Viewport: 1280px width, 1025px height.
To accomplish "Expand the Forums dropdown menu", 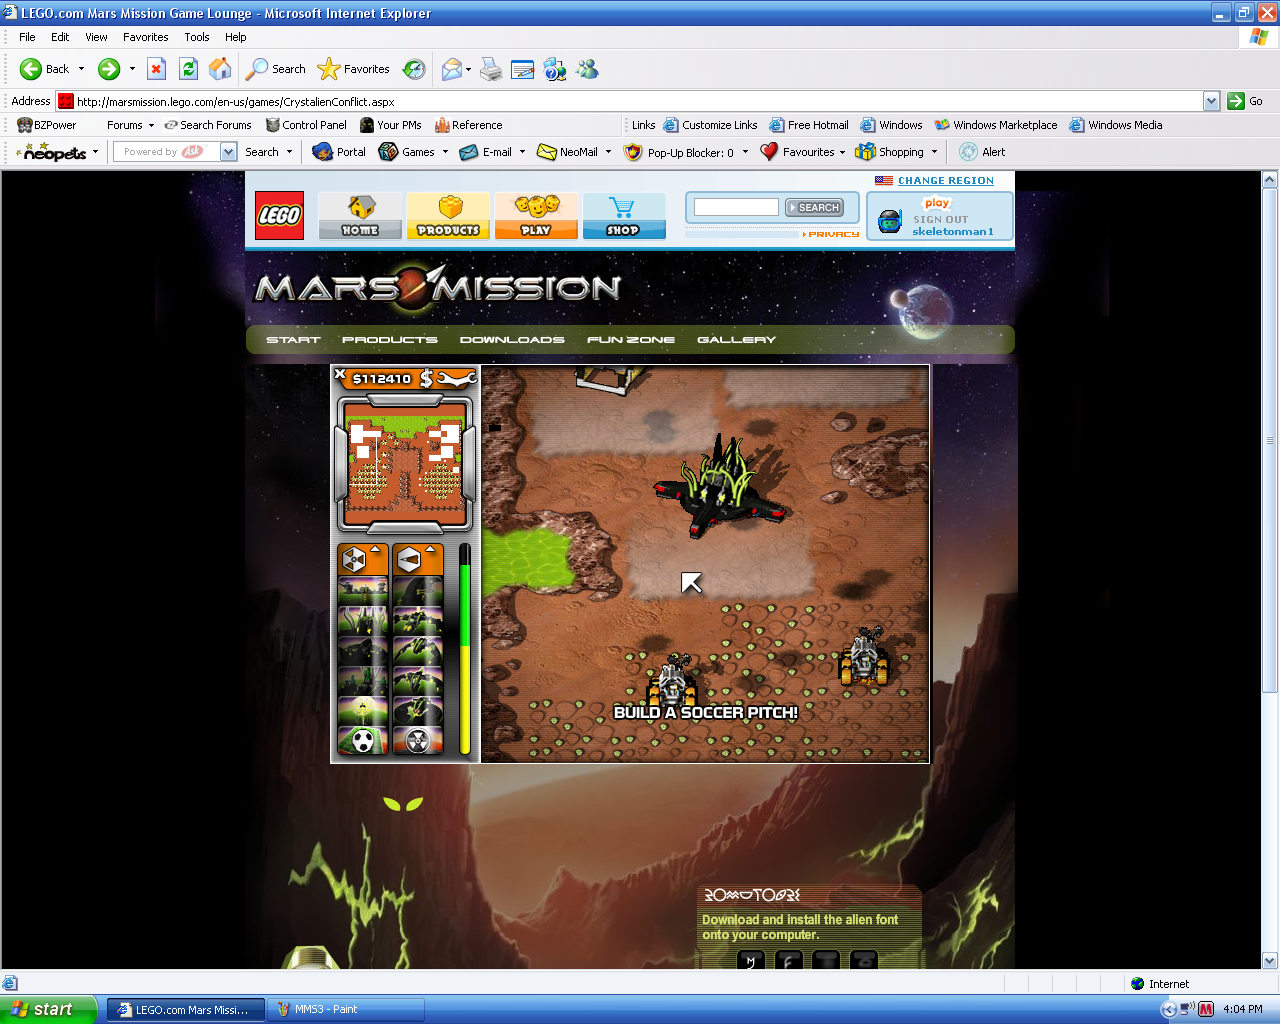I will pyautogui.click(x=151, y=125).
